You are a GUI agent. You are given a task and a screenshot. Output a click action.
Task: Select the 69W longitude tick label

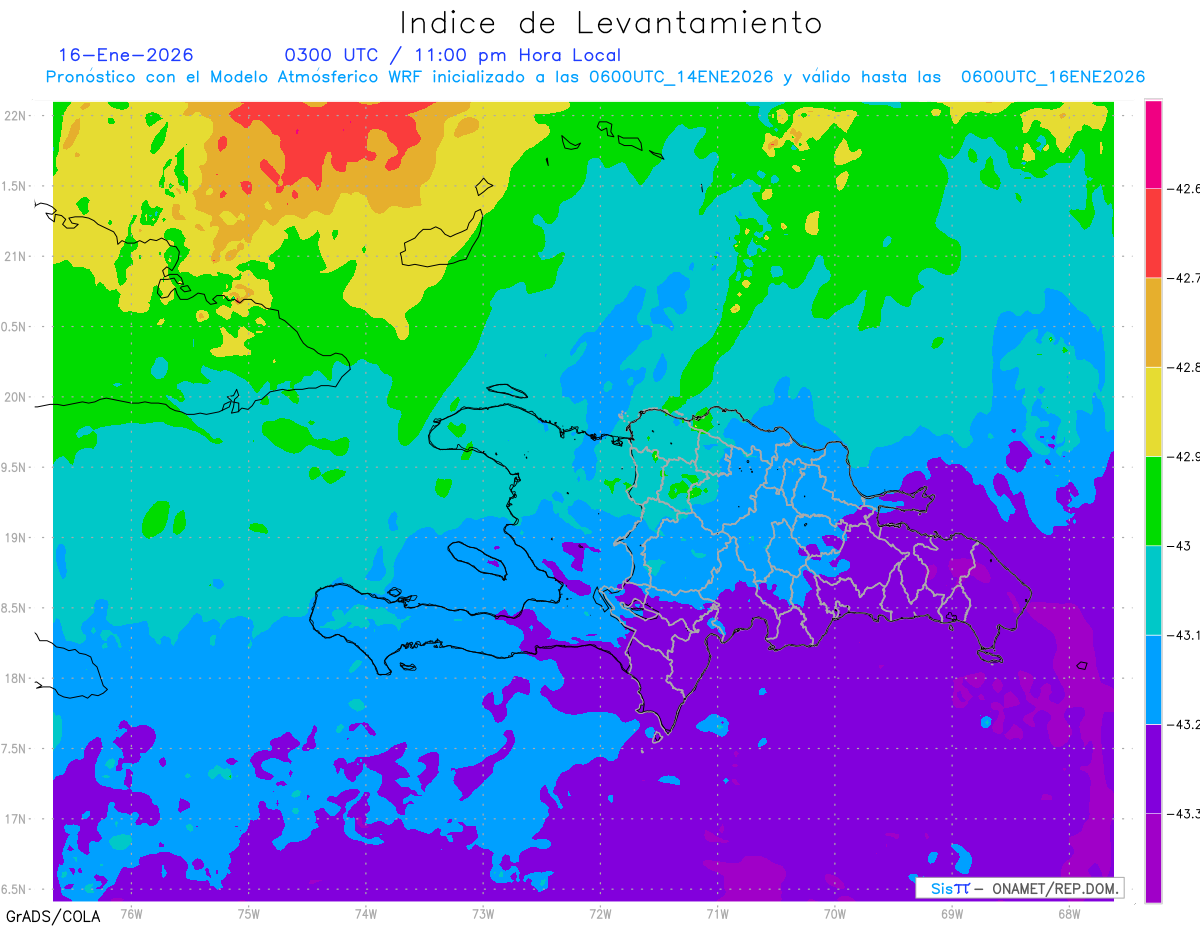(951, 912)
